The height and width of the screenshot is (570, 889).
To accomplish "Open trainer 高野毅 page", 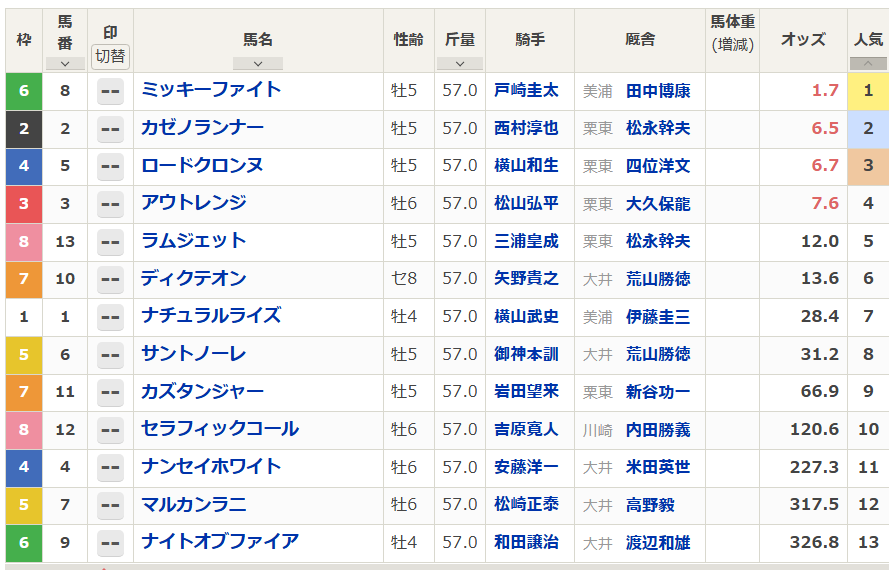I will pos(650,505).
